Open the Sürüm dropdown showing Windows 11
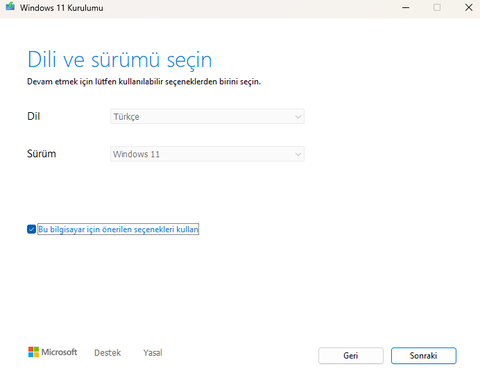 (x=207, y=154)
